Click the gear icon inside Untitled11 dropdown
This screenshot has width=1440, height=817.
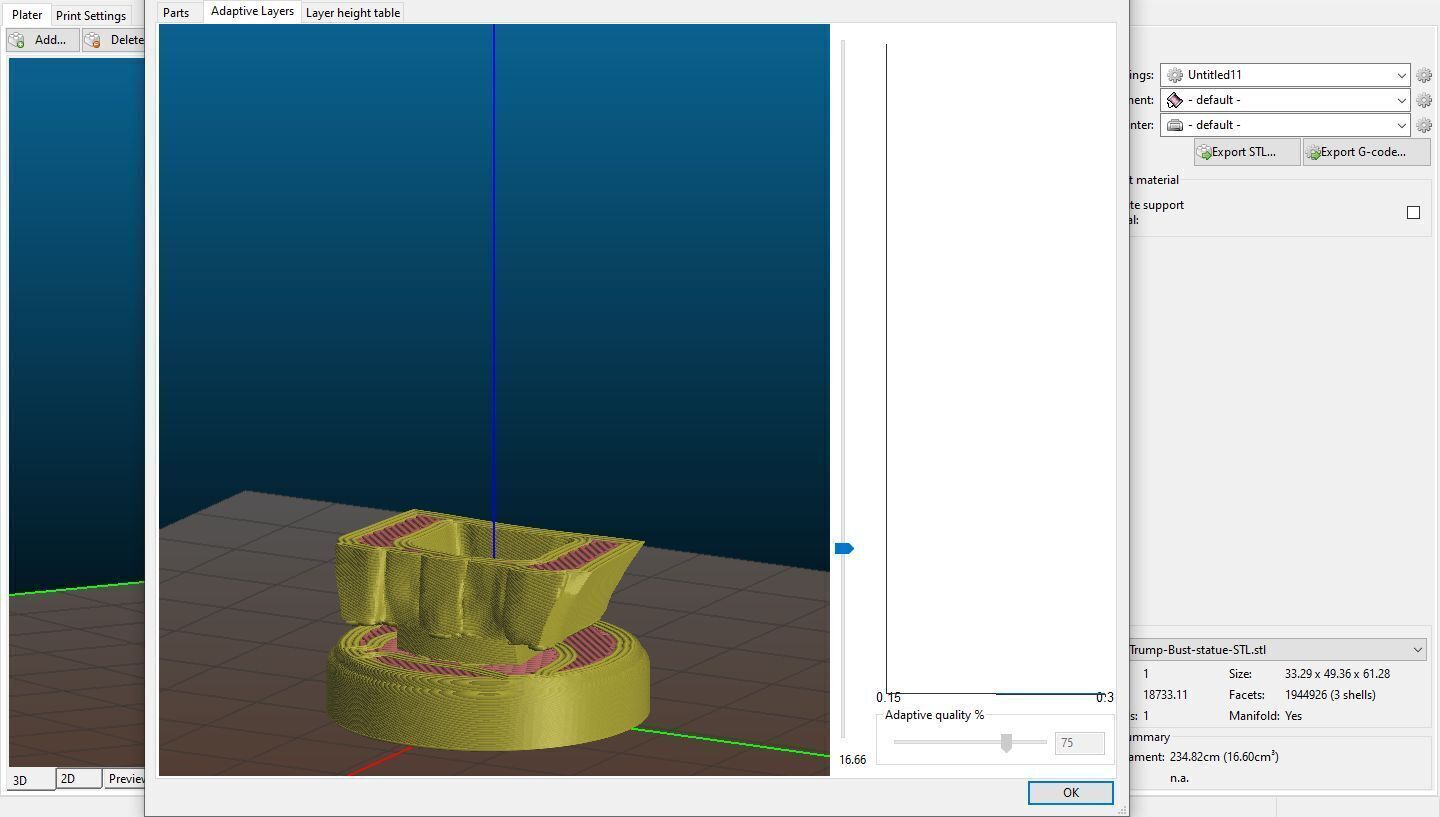pos(1175,75)
